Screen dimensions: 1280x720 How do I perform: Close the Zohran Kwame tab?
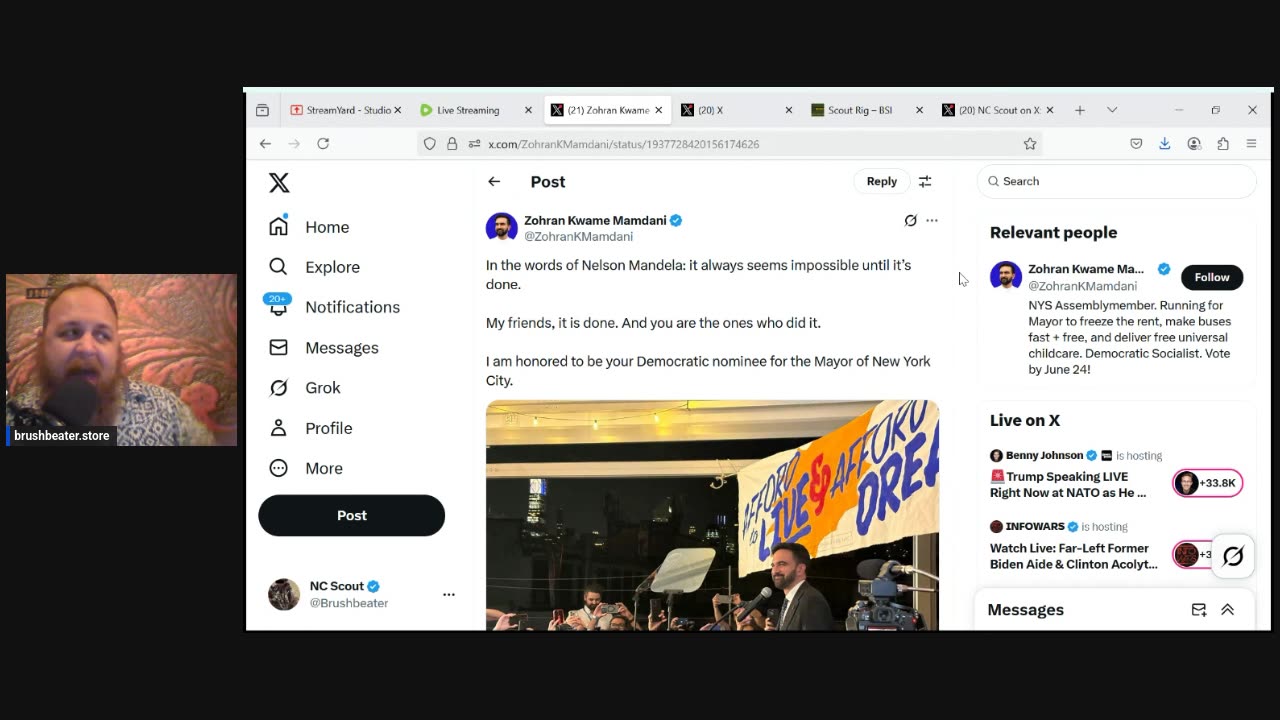click(x=658, y=110)
